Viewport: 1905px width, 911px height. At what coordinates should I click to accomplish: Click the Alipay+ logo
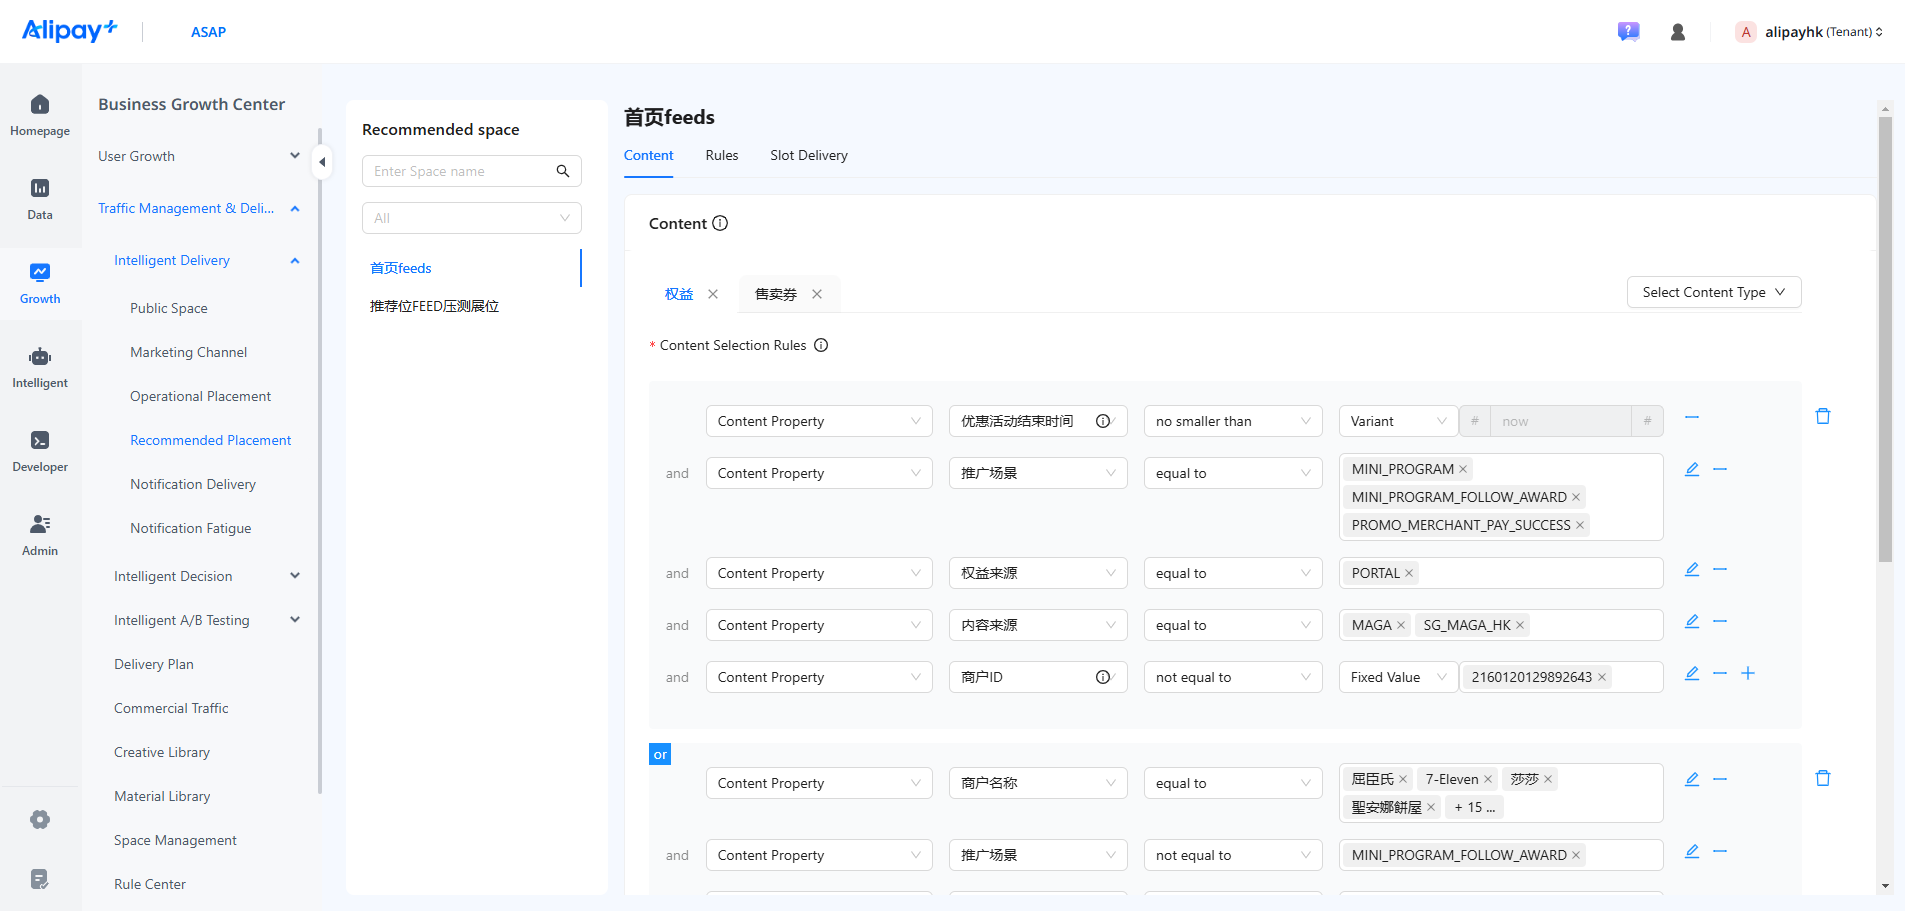(70, 31)
